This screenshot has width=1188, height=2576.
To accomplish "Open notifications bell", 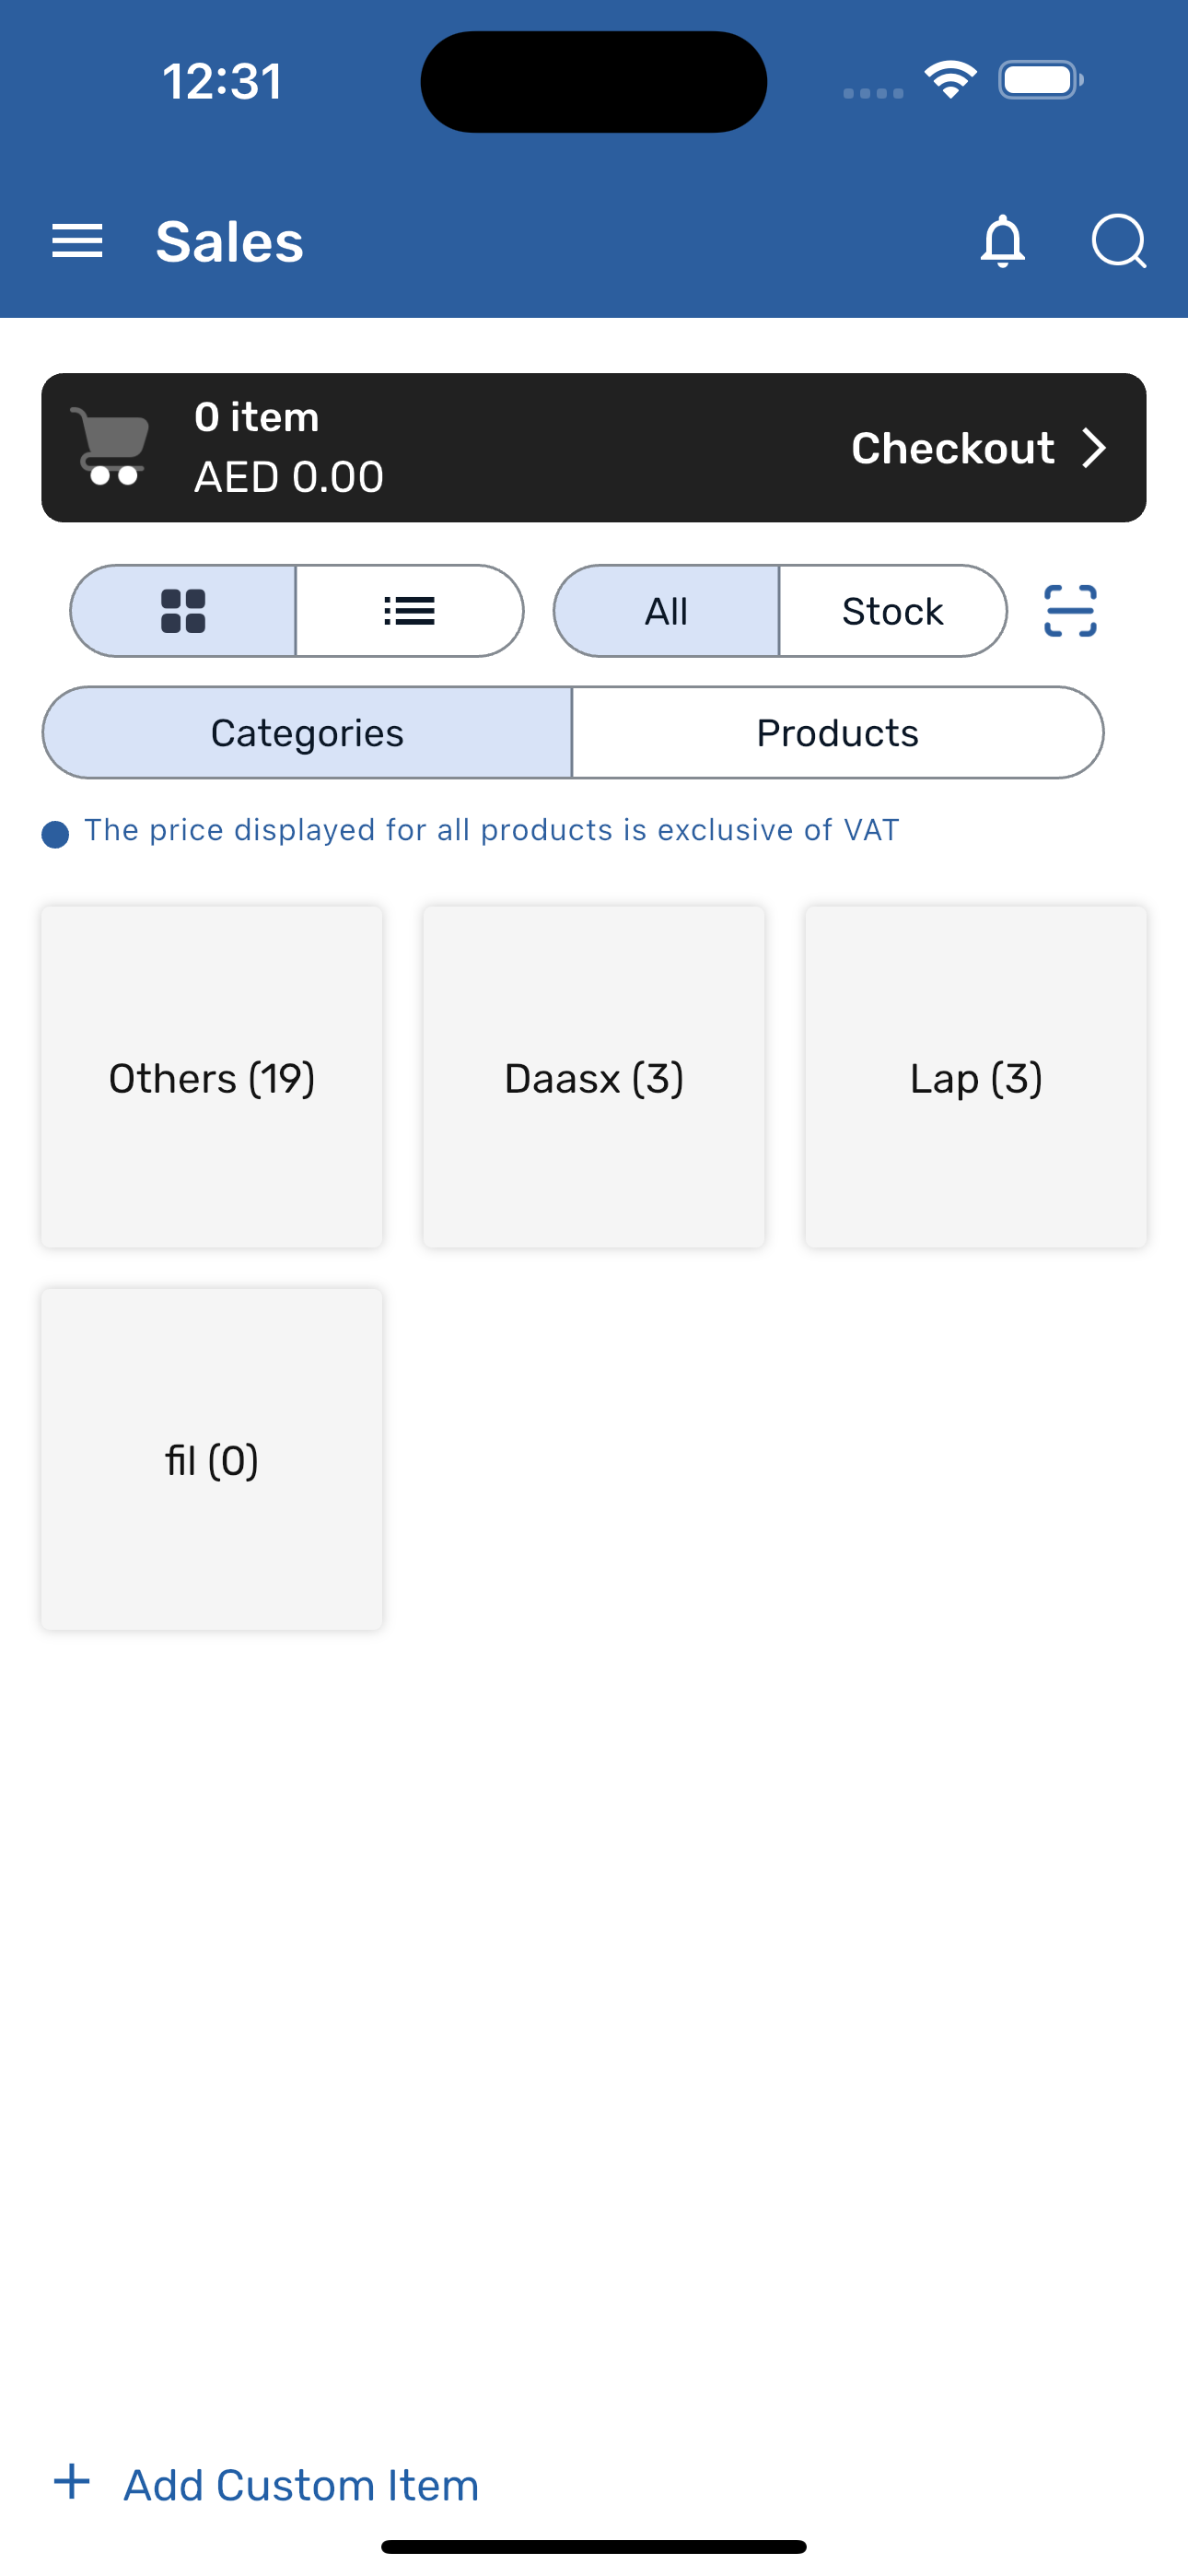I will tap(1003, 241).
